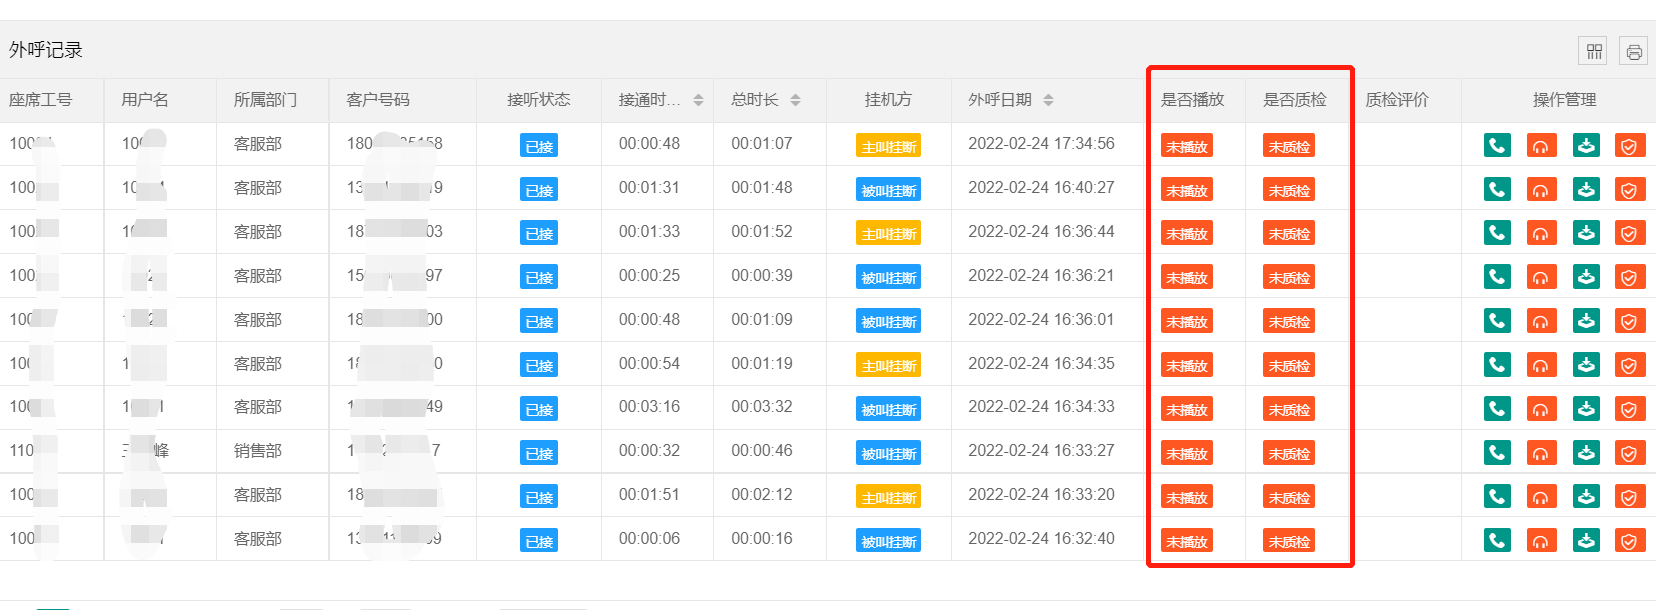1656x610 pixels.
Task: Click 未质检 tag in second row
Action: click(1289, 191)
